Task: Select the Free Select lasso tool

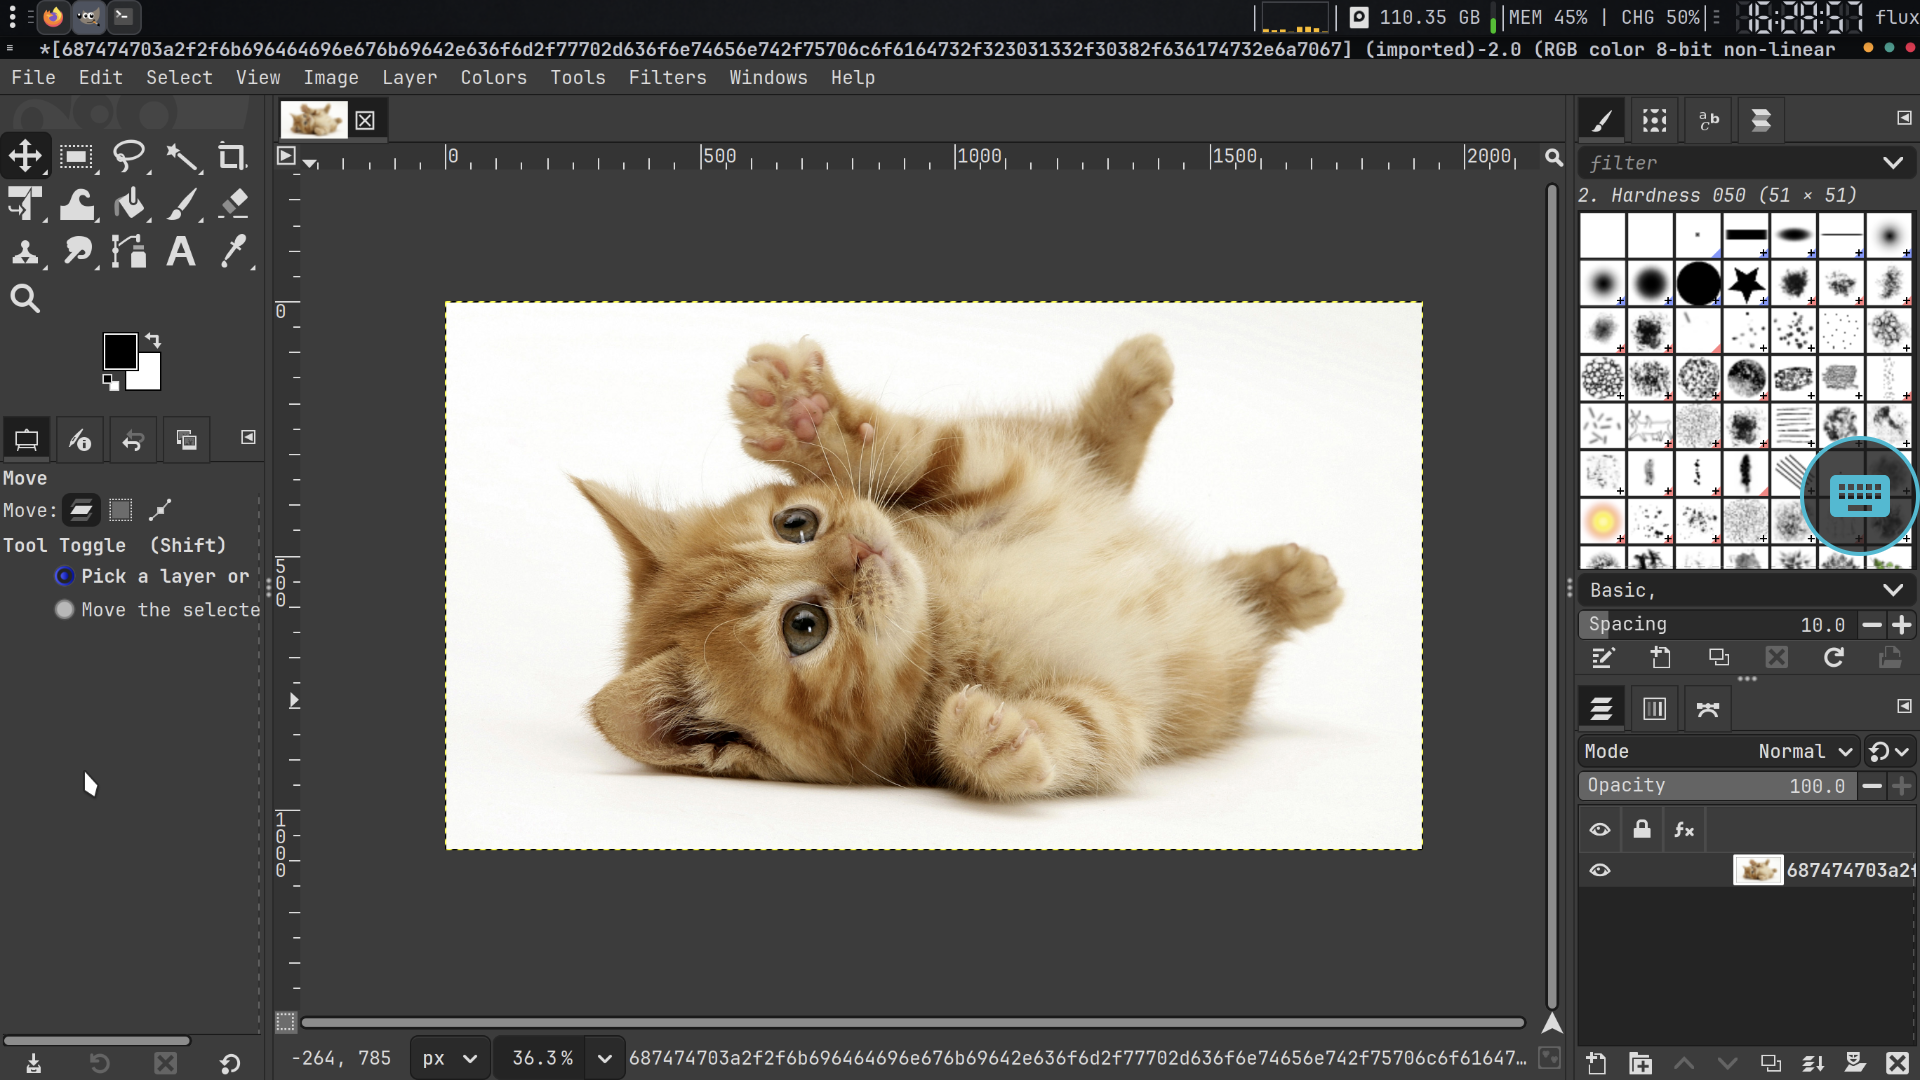Action: 129,157
